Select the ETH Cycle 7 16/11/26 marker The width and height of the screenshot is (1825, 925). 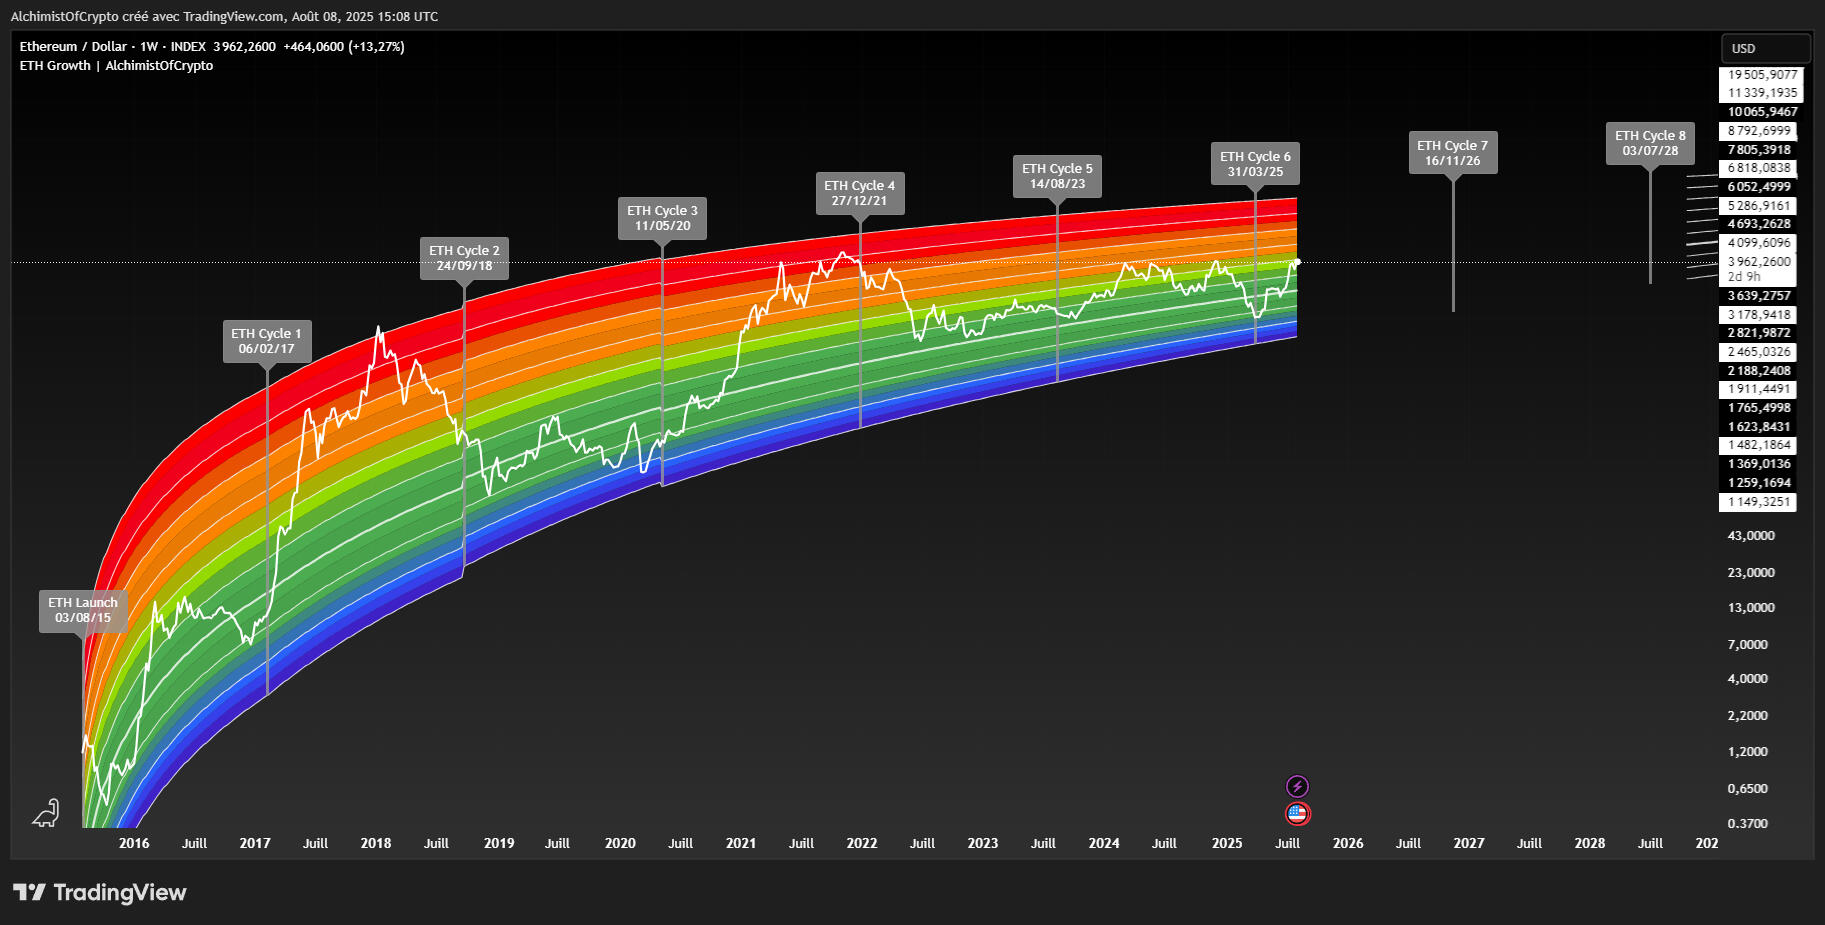pyautogui.click(x=1452, y=153)
